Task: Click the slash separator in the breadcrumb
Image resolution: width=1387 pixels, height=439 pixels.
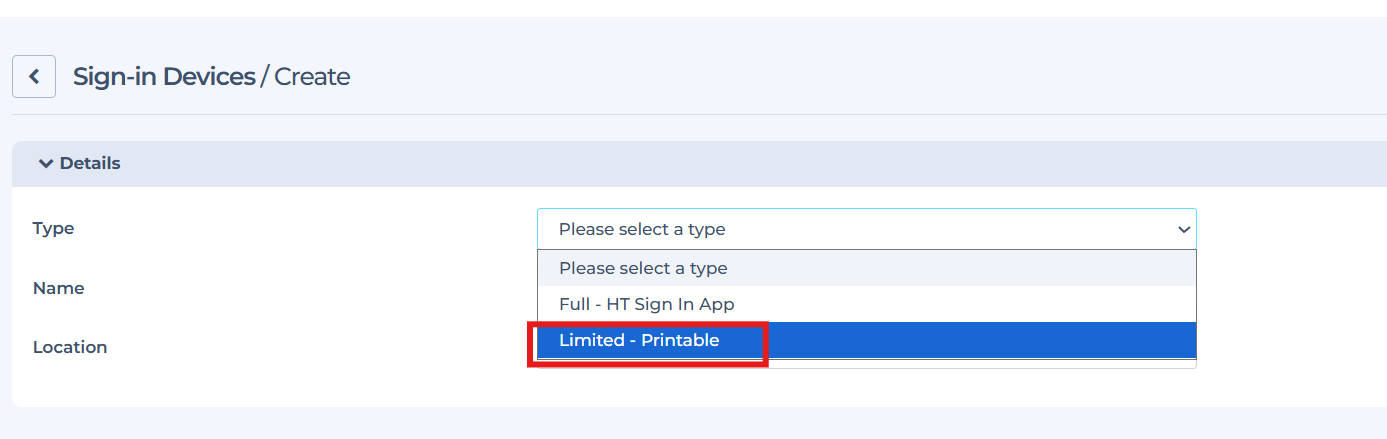Action: tap(265, 76)
